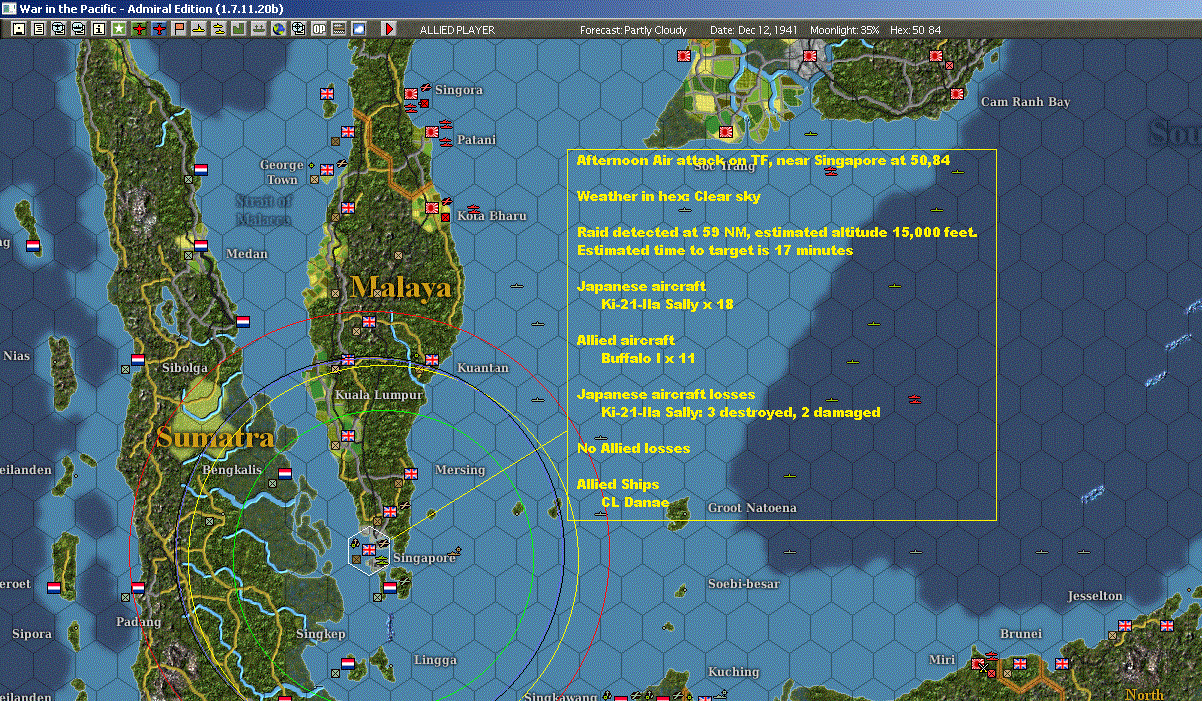Click the double yellow ship toolbar icon
This screenshot has height=701, width=1202.
coord(218,29)
